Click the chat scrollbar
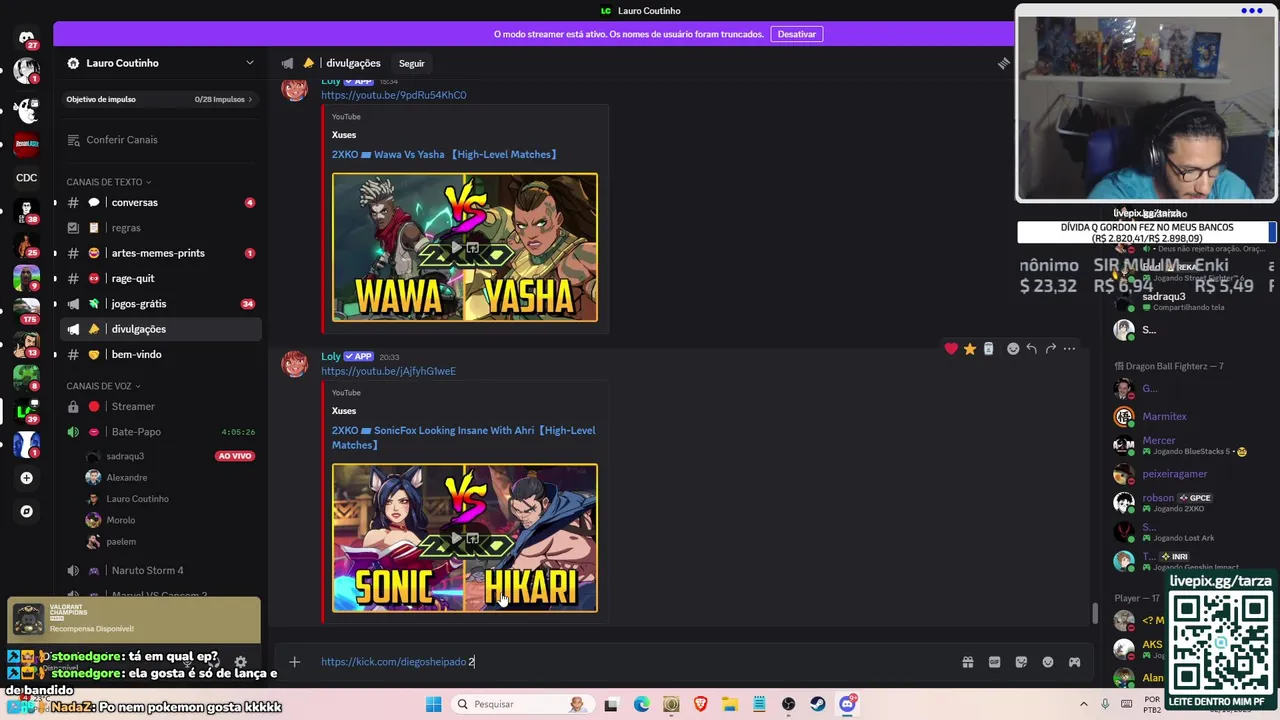Screen dimensions: 1280x720 pos(1096,612)
